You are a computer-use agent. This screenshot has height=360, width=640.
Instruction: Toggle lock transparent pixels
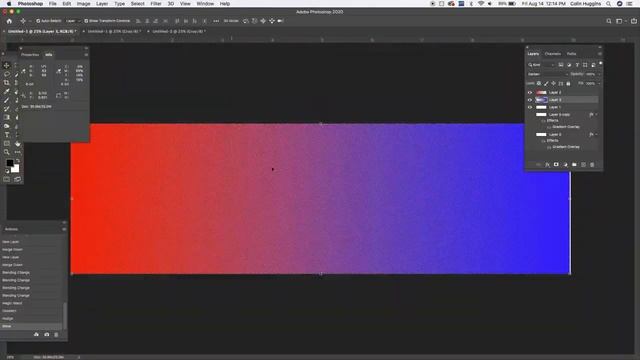coord(539,83)
